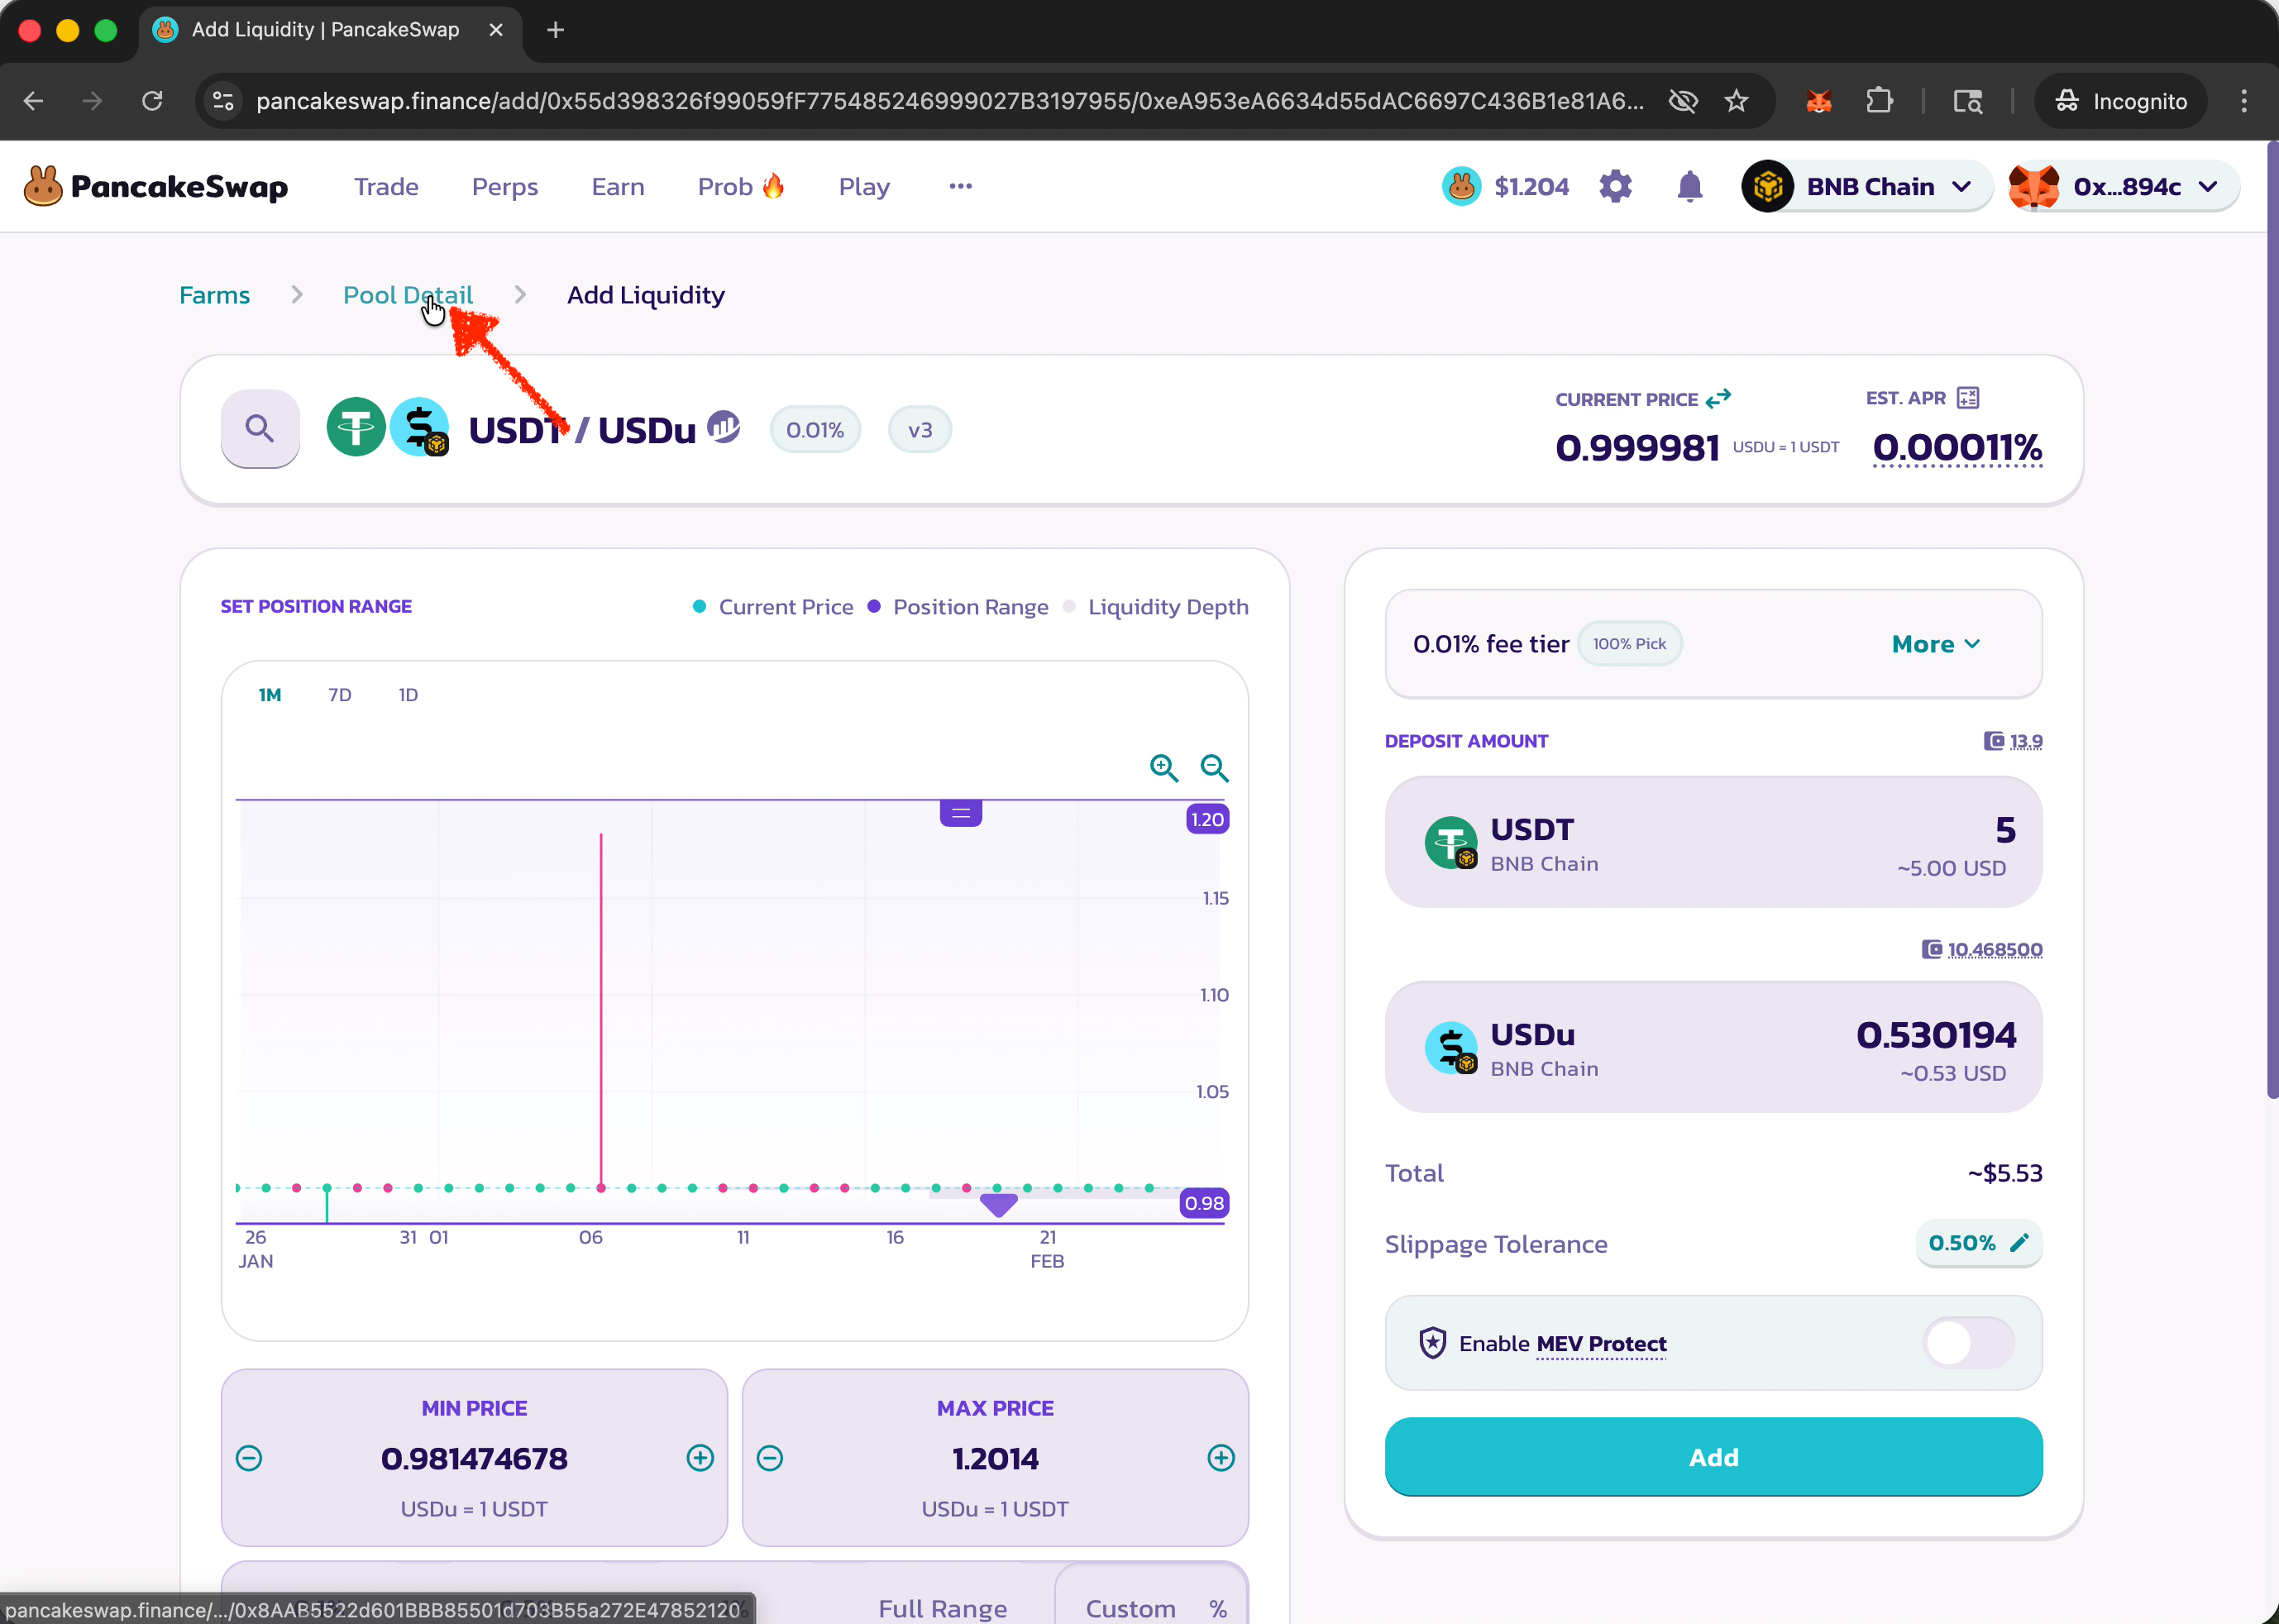
Task: Open the Earn menu
Action: (617, 187)
